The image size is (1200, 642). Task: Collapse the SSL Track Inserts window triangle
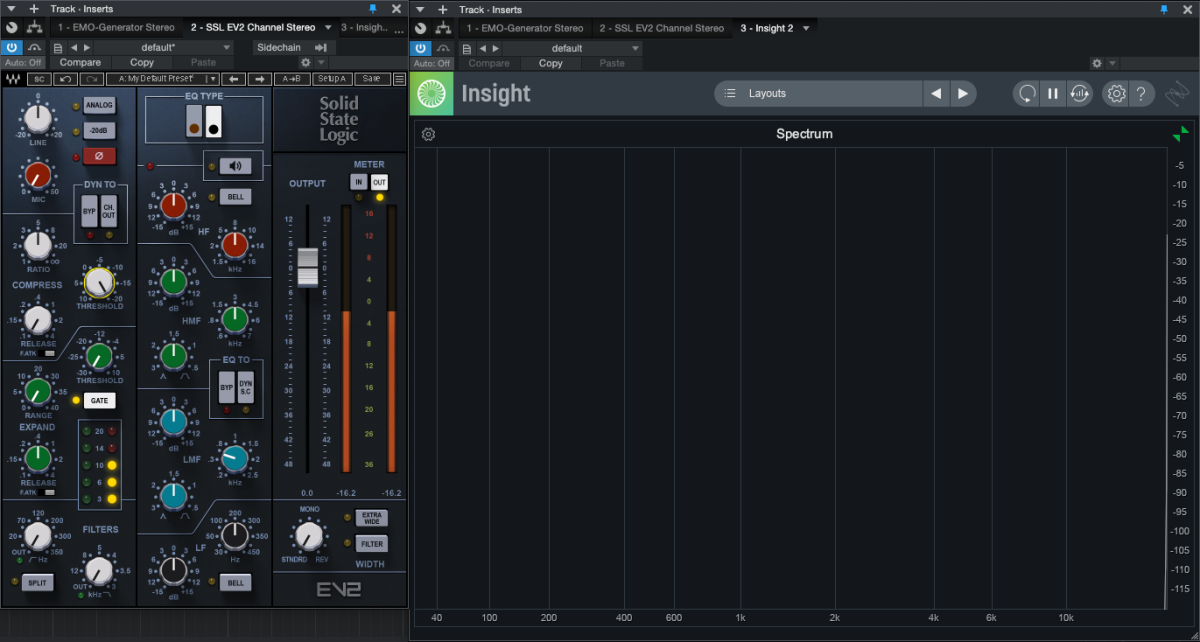(x=13, y=9)
